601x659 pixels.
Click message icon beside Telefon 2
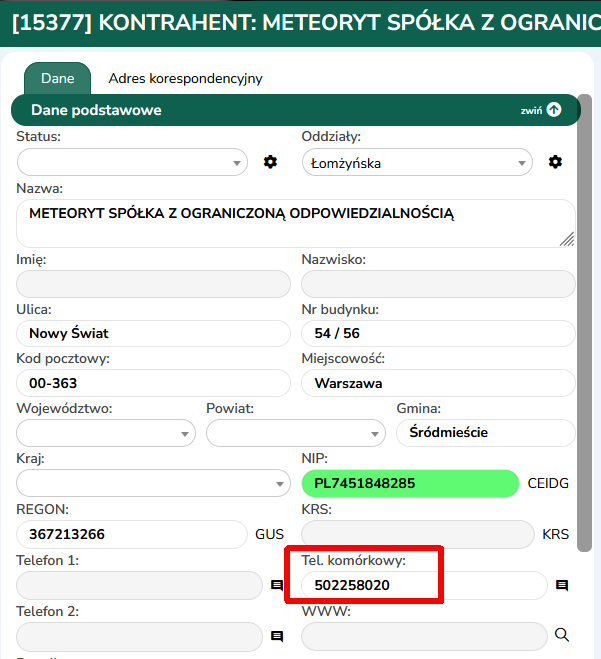pos(277,635)
